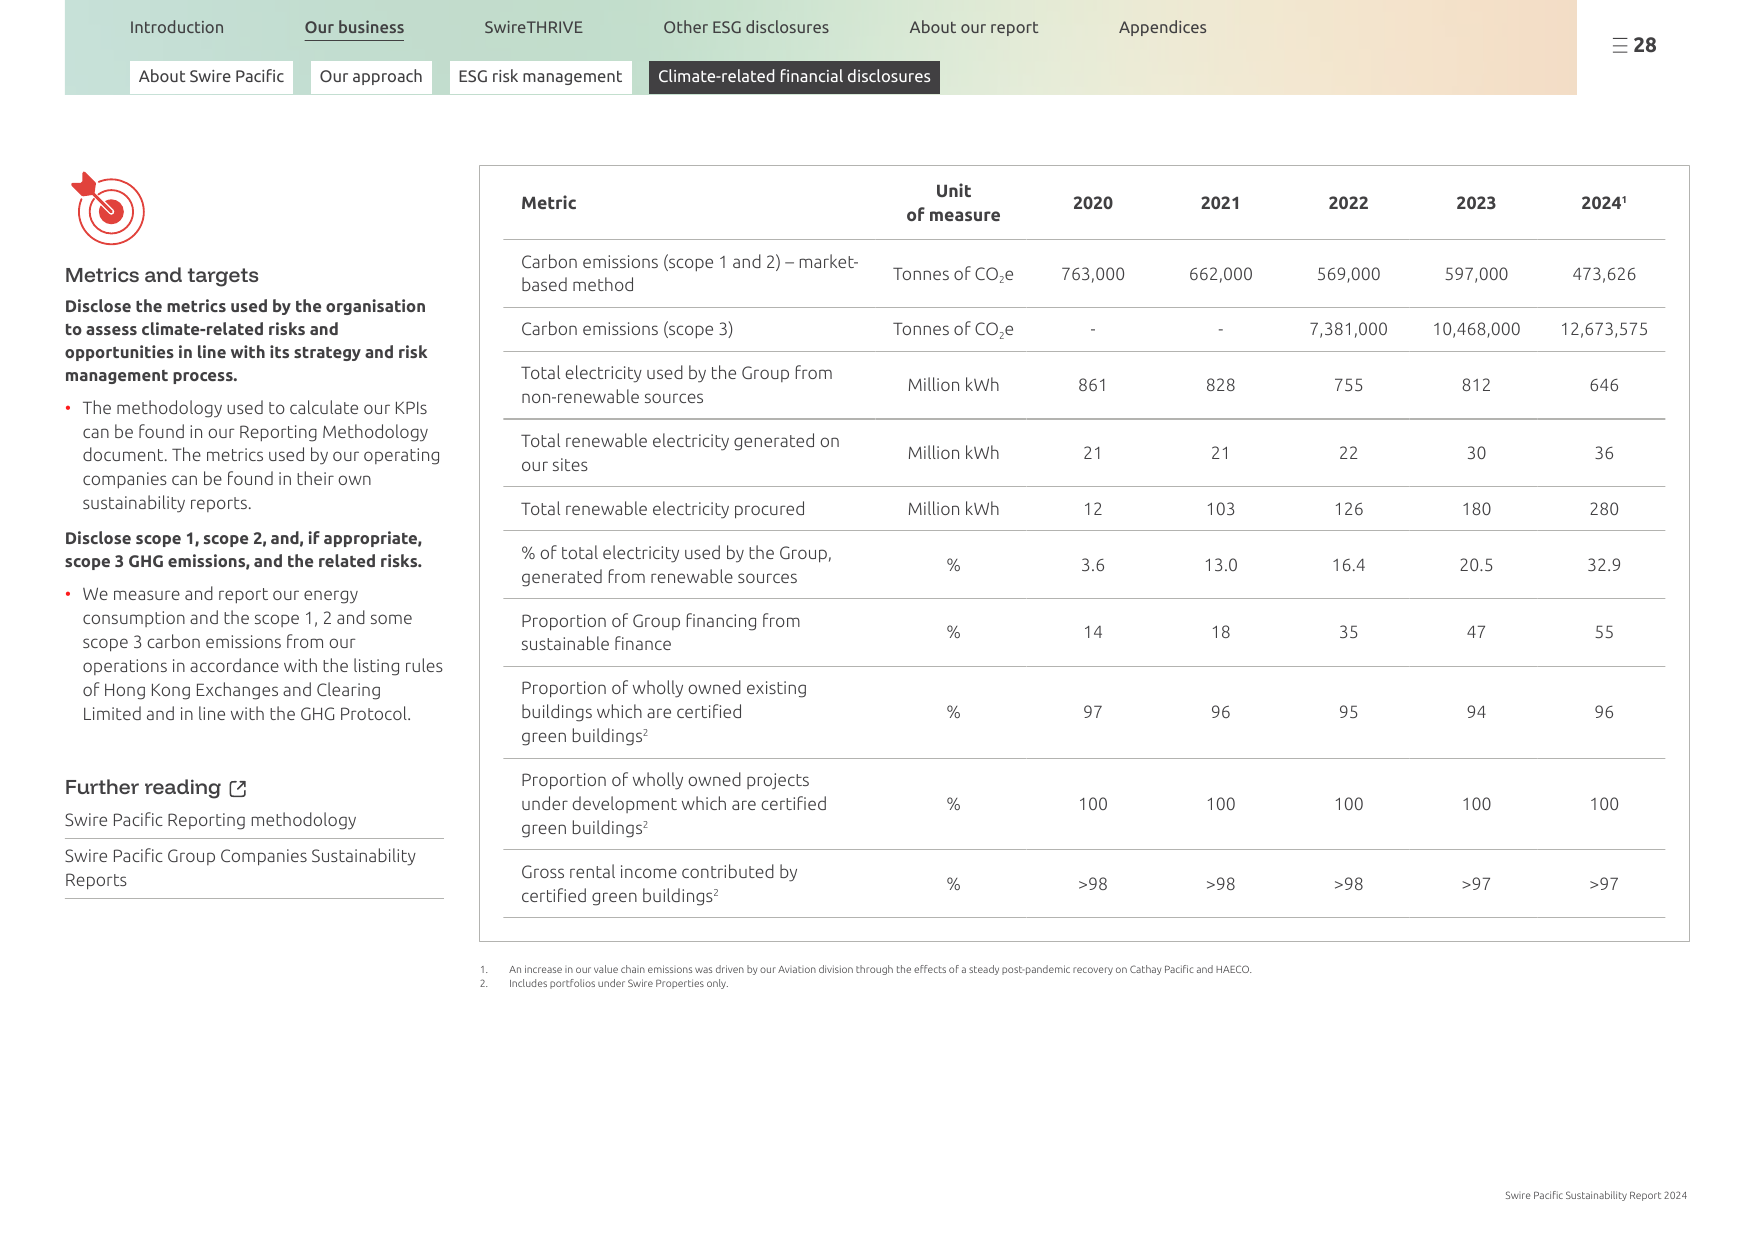Click the value 646 for non-renewable electricity
Viewport: 1754px width, 1241px height.
[1604, 385]
